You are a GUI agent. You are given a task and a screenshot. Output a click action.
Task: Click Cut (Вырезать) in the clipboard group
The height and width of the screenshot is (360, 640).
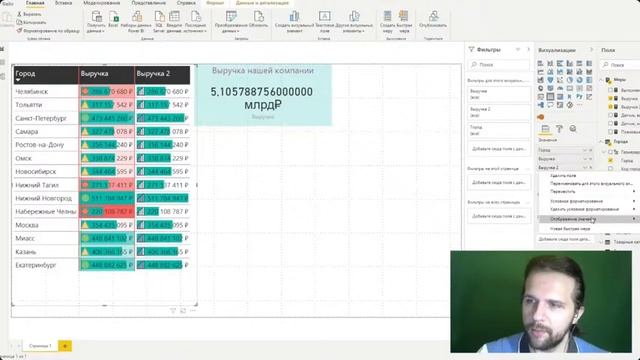point(29,14)
